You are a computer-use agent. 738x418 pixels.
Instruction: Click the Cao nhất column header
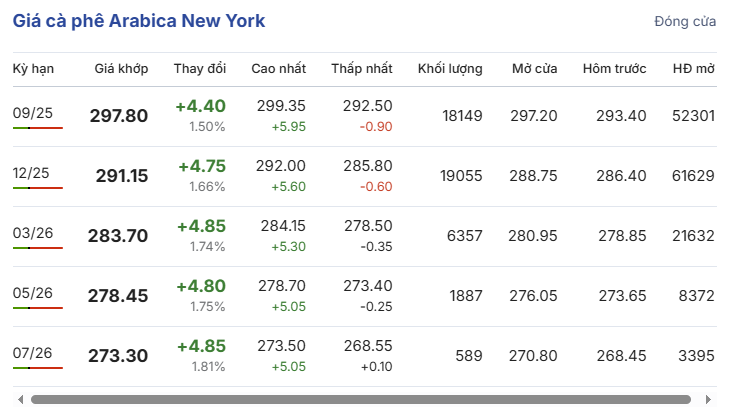278,69
